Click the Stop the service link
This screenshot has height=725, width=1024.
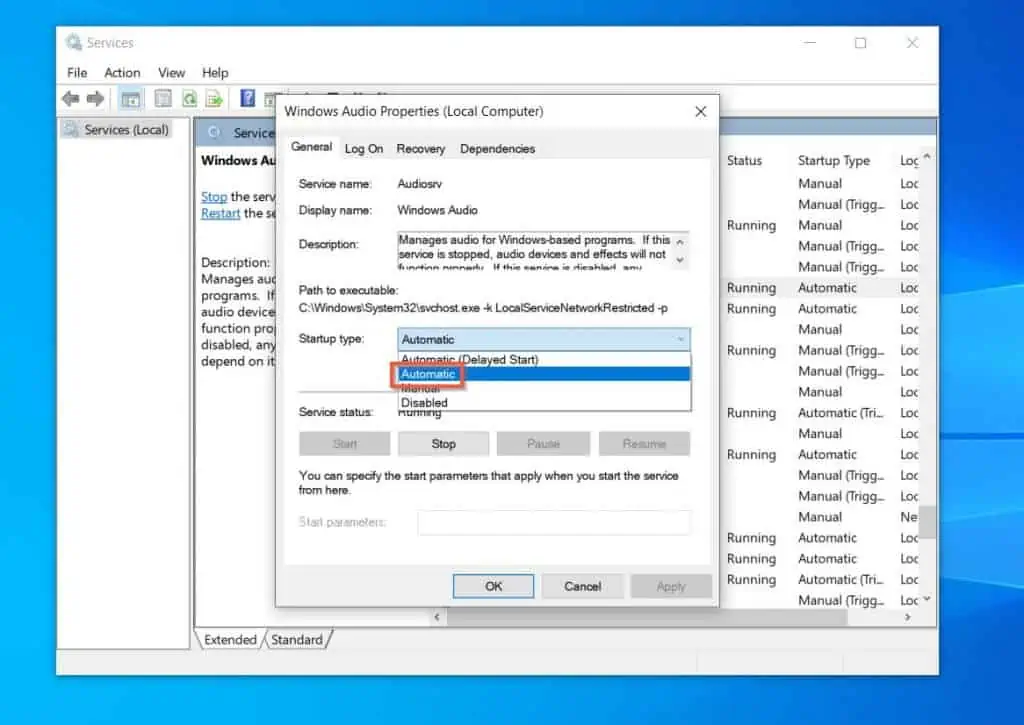(x=214, y=197)
